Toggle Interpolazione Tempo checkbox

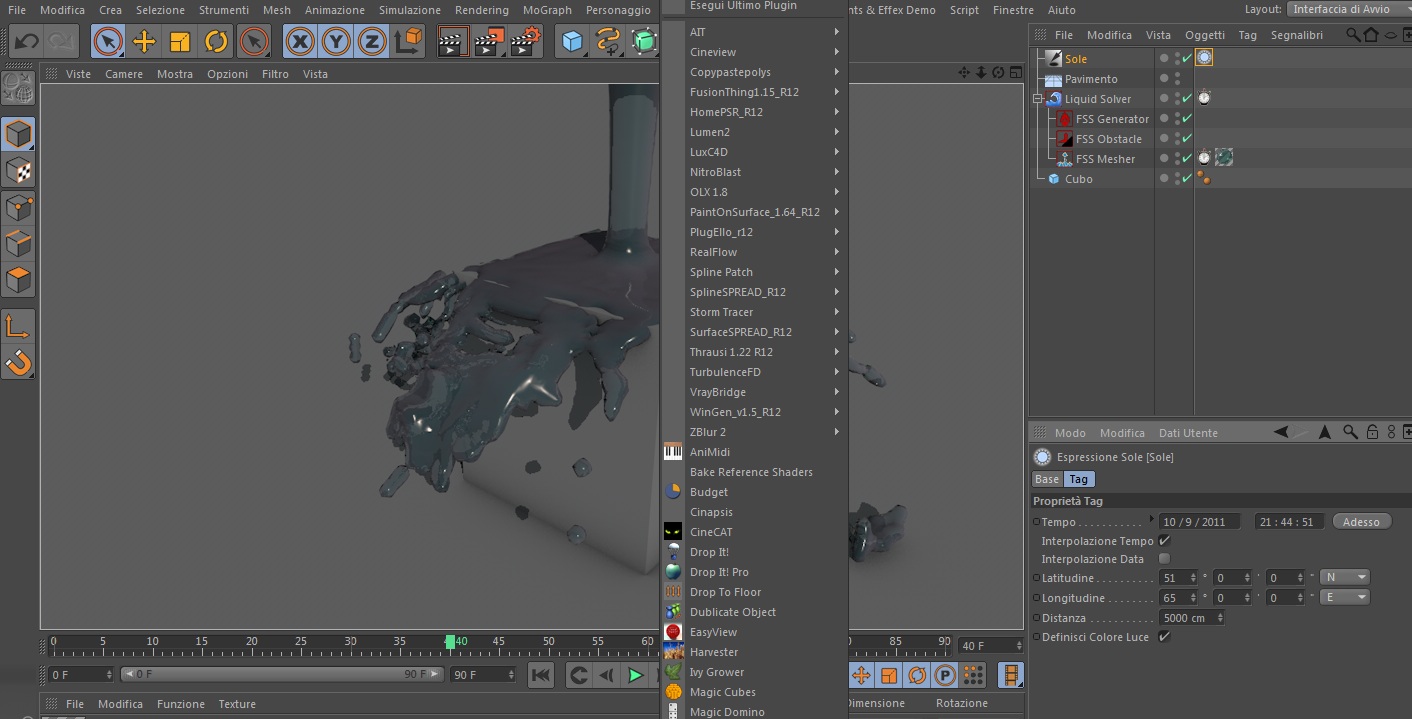(1164, 540)
